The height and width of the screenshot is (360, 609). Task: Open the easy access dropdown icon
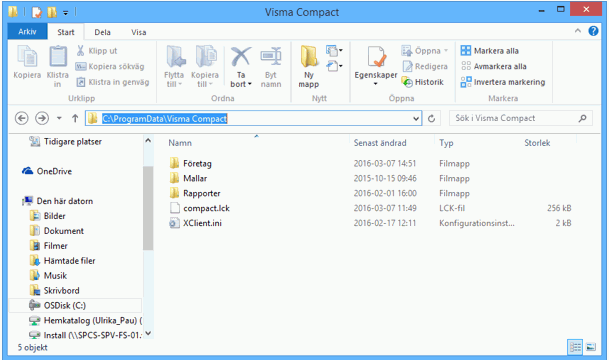pyautogui.click(x=334, y=66)
